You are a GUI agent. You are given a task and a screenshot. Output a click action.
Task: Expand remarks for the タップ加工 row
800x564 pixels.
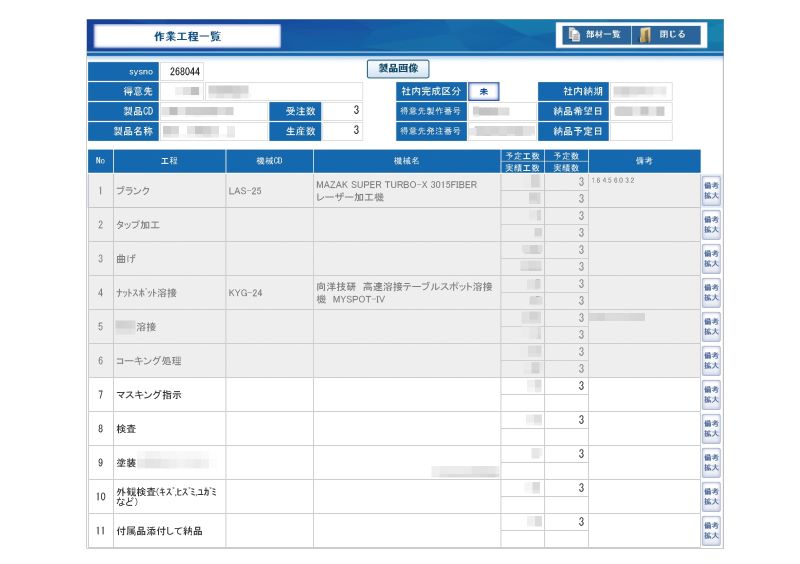tap(711, 224)
